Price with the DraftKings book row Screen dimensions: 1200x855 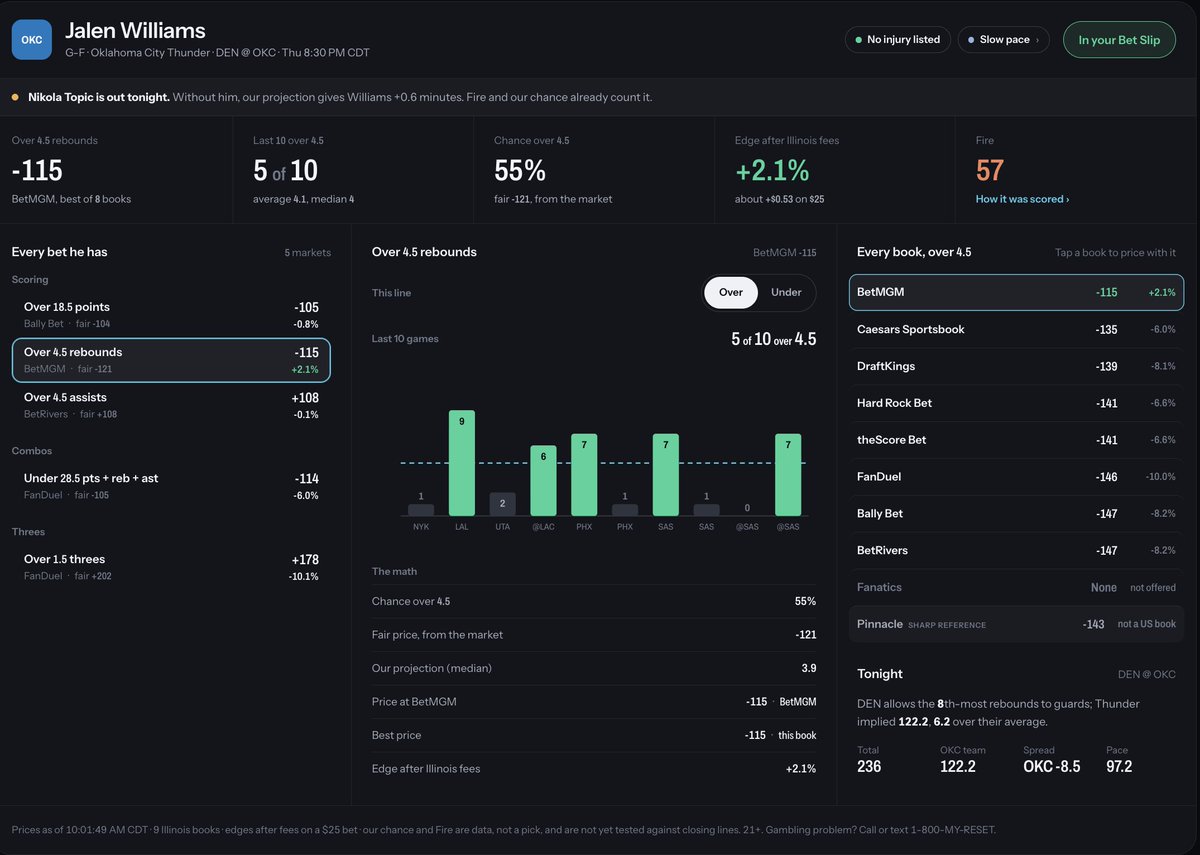pyautogui.click(x=1016, y=366)
